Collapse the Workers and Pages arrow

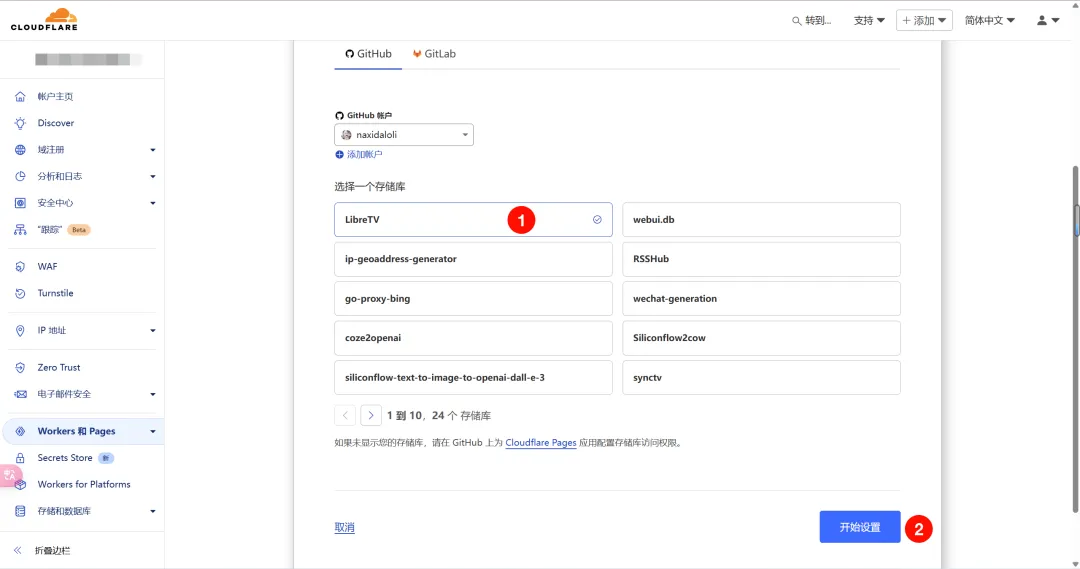click(x=153, y=432)
